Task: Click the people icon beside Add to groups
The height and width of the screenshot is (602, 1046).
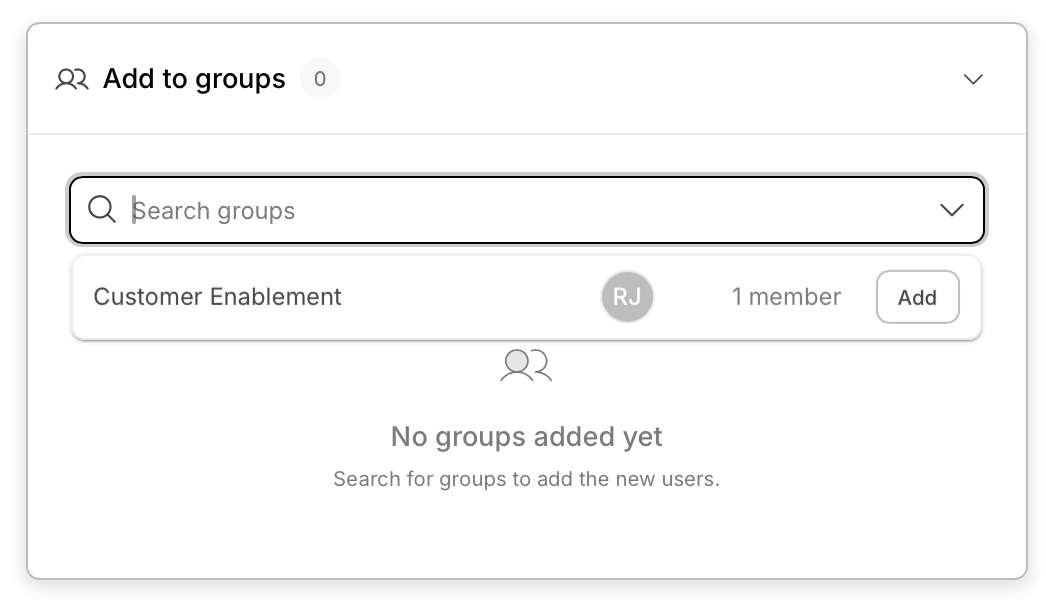Action: pyautogui.click(x=72, y=79)
